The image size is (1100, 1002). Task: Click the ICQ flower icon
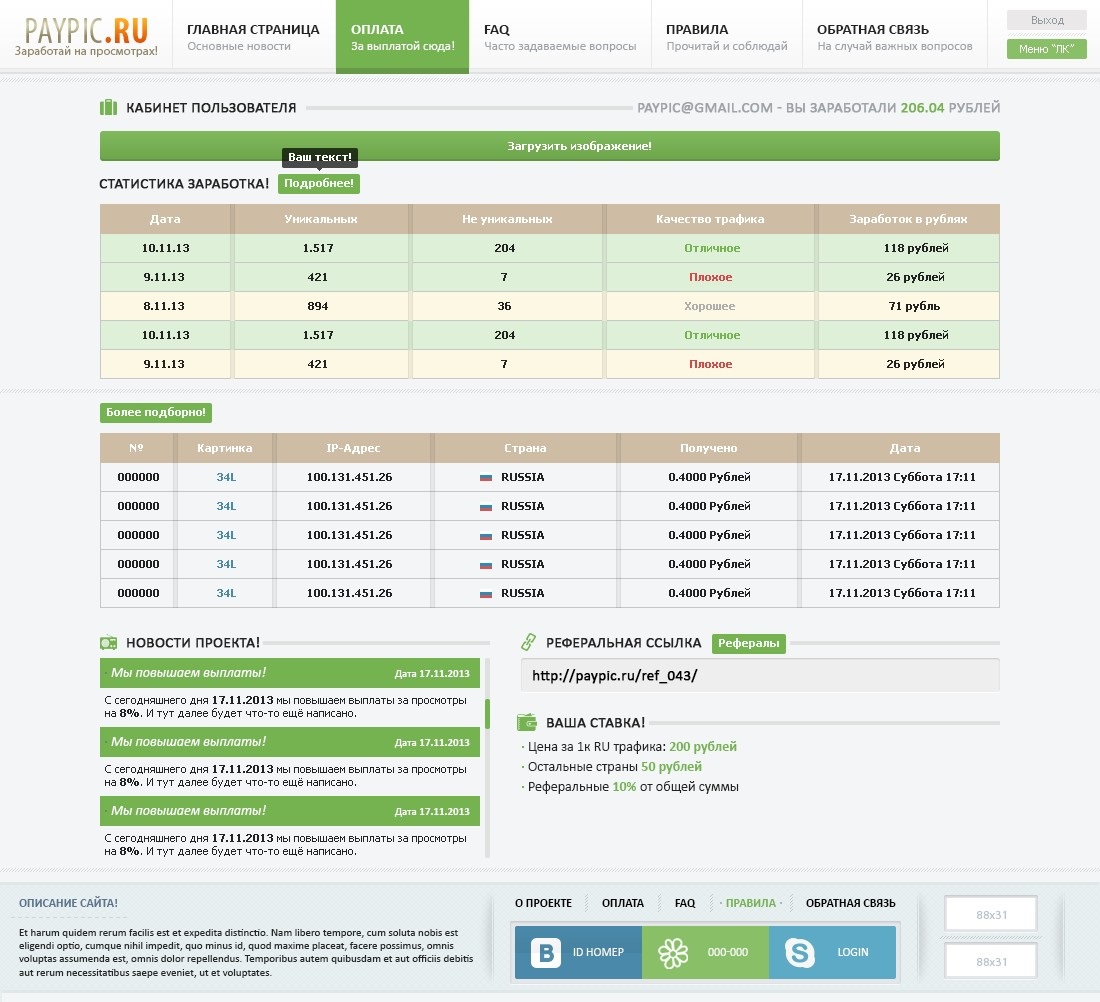pos(673,952)
